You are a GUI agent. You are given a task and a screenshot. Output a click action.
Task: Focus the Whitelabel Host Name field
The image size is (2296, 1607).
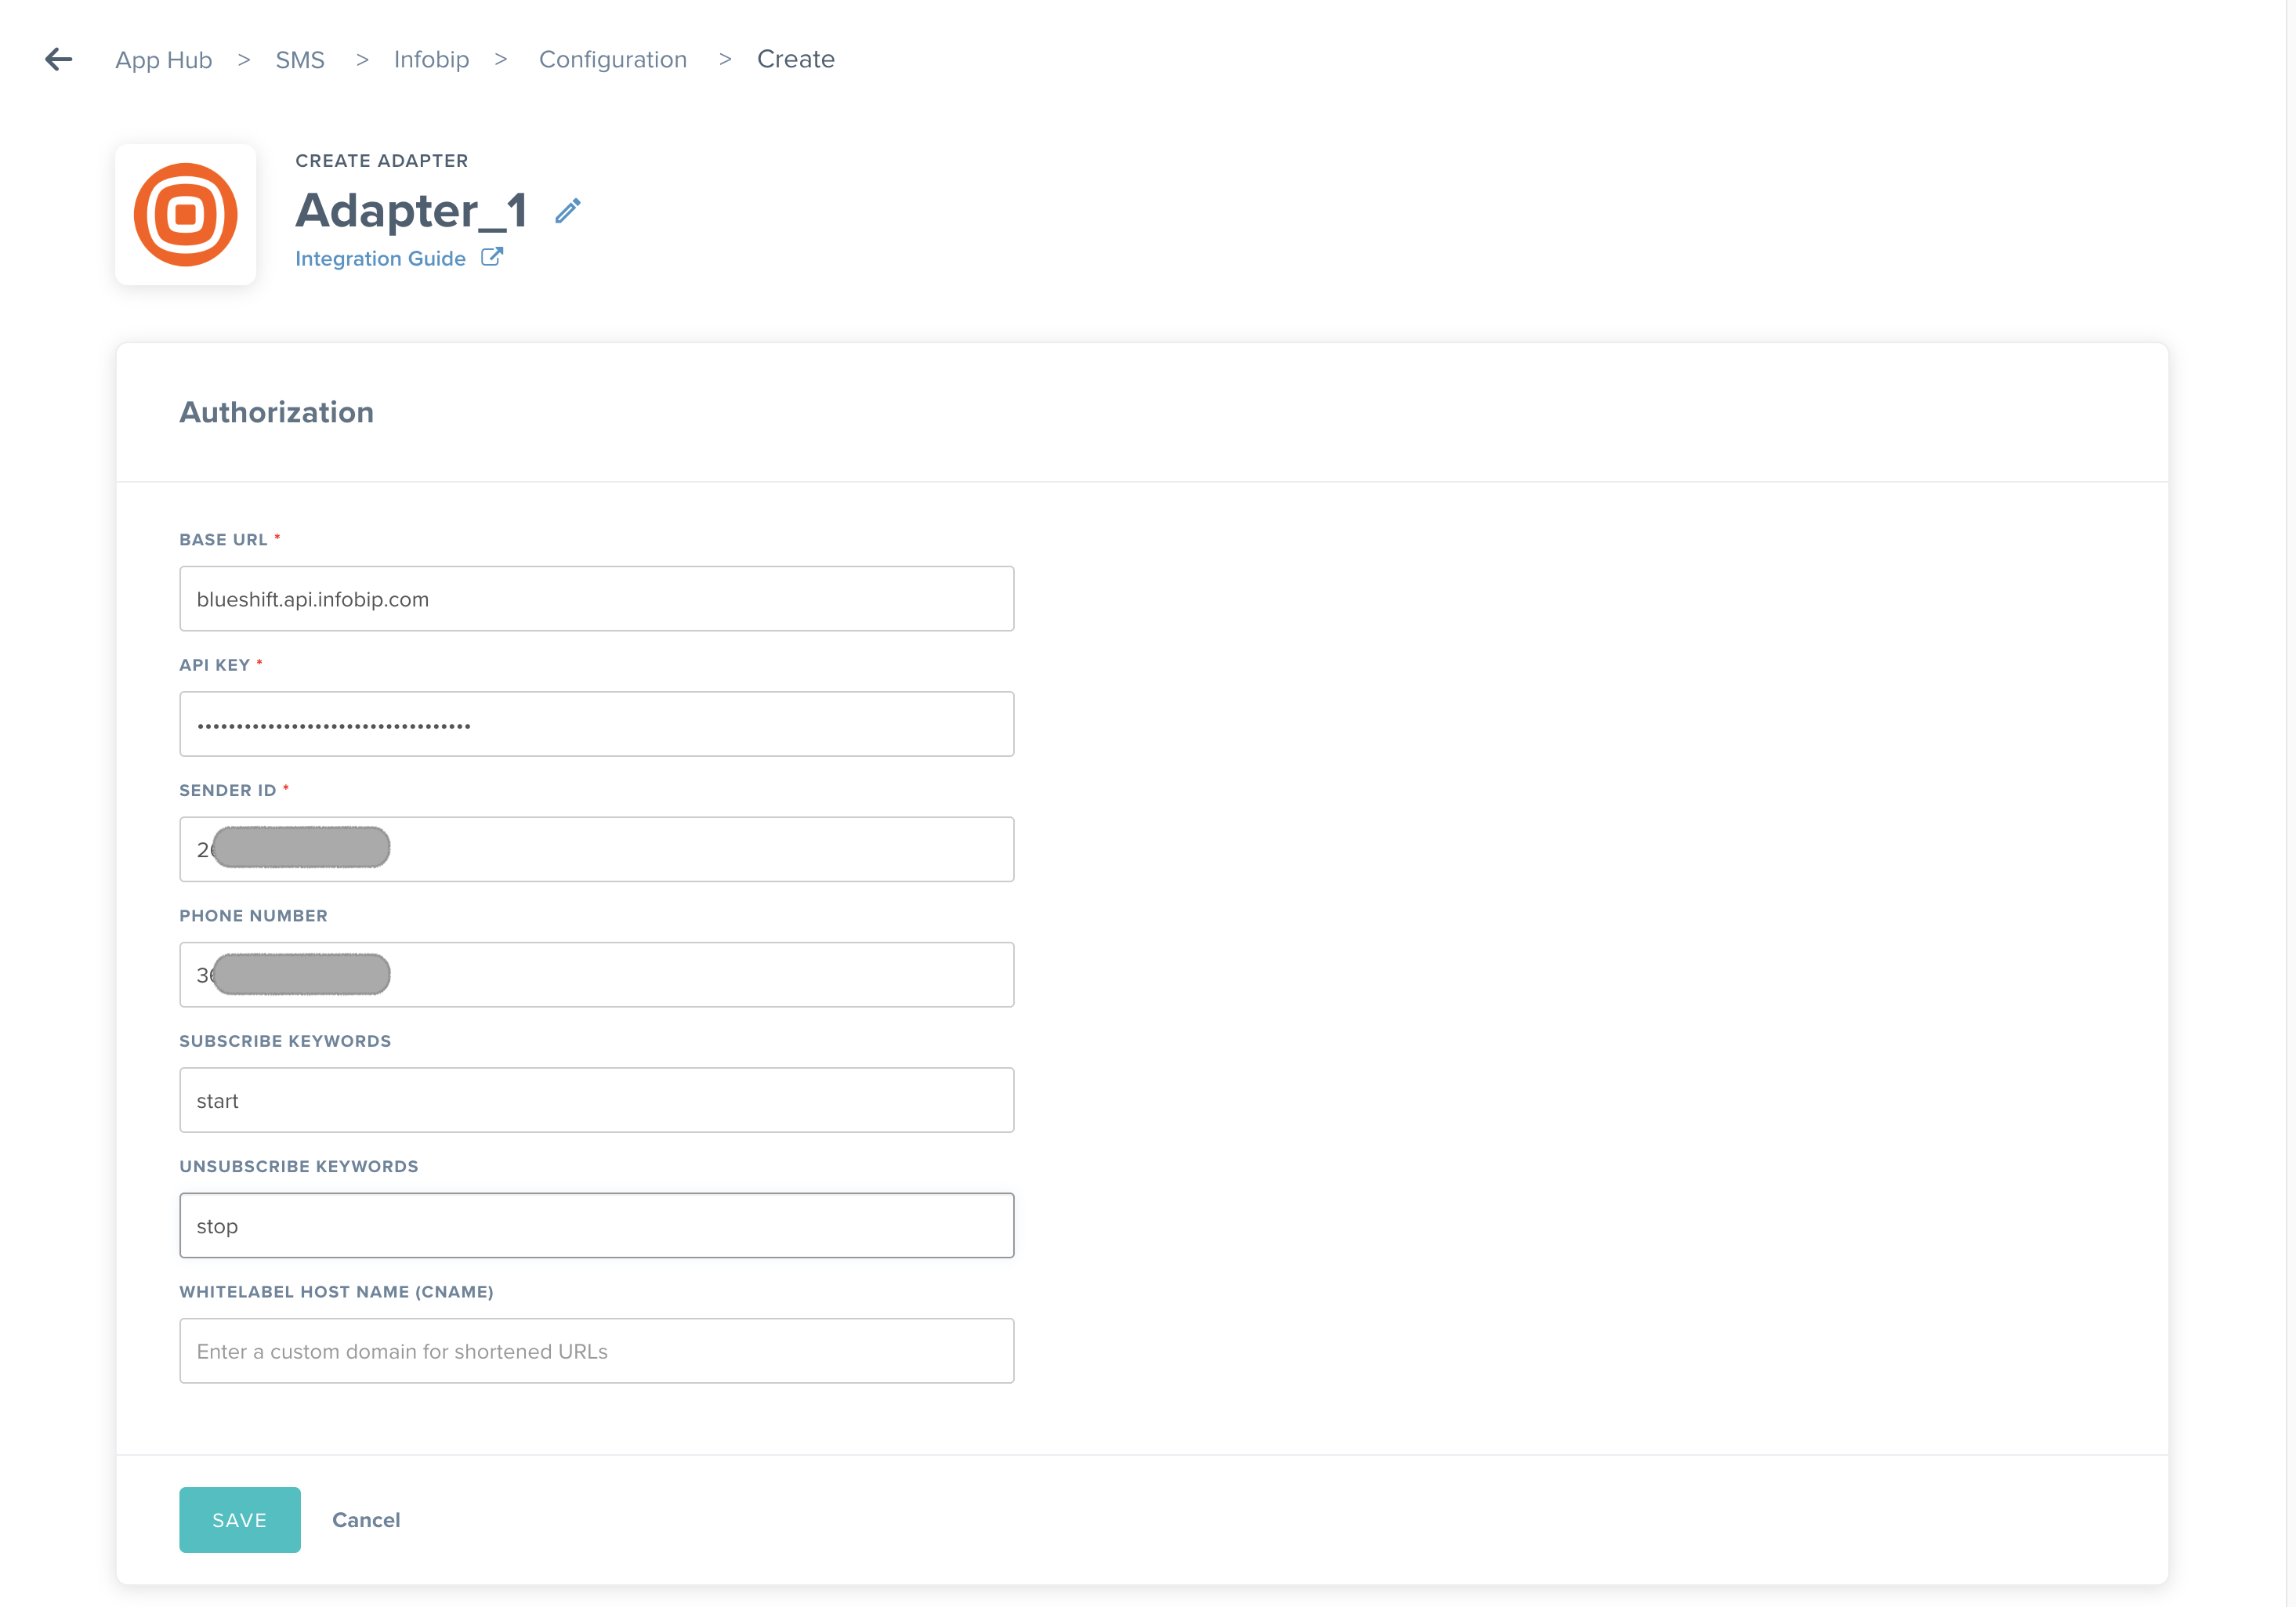[x=596, y=1351]
